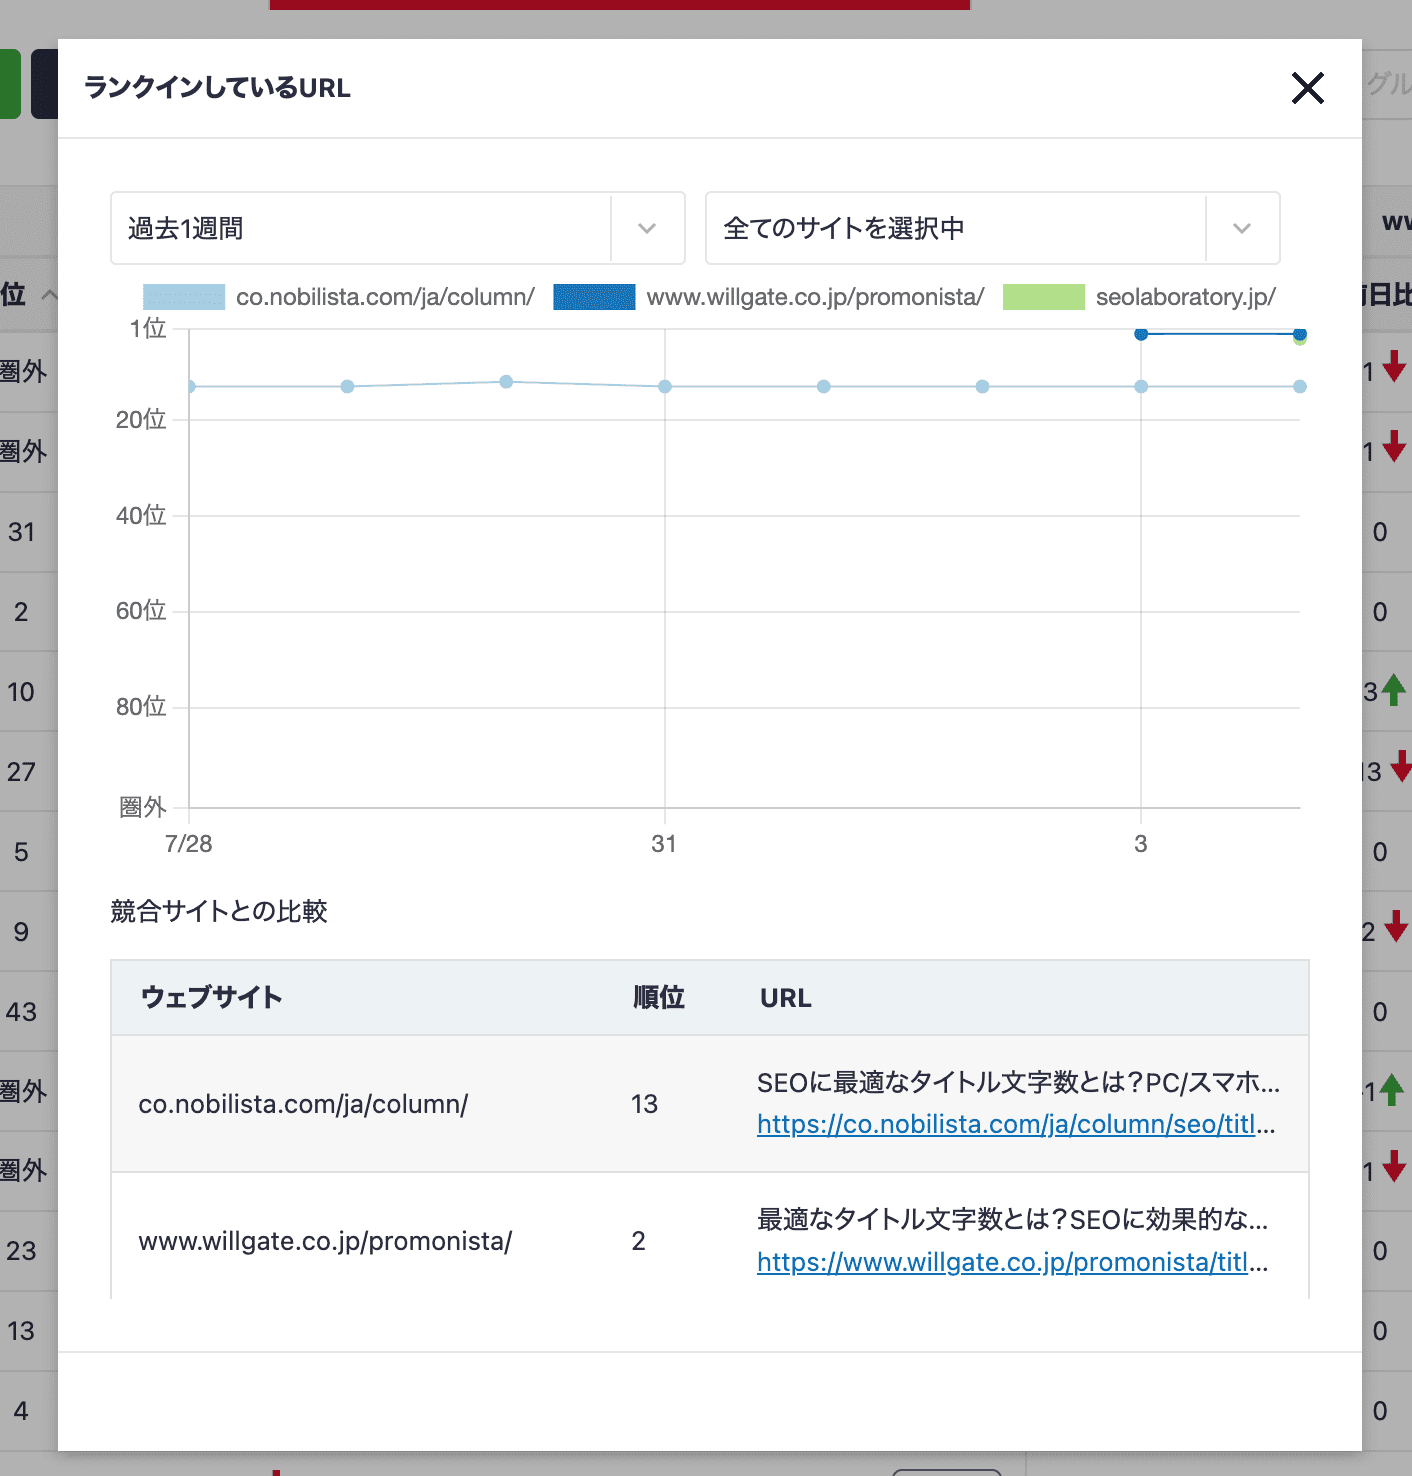This screenshot has height=1476, width=1412.
Task: Click the co.nobilista.com/ja/column/ website cell
Action: (x=303, y=1104)
